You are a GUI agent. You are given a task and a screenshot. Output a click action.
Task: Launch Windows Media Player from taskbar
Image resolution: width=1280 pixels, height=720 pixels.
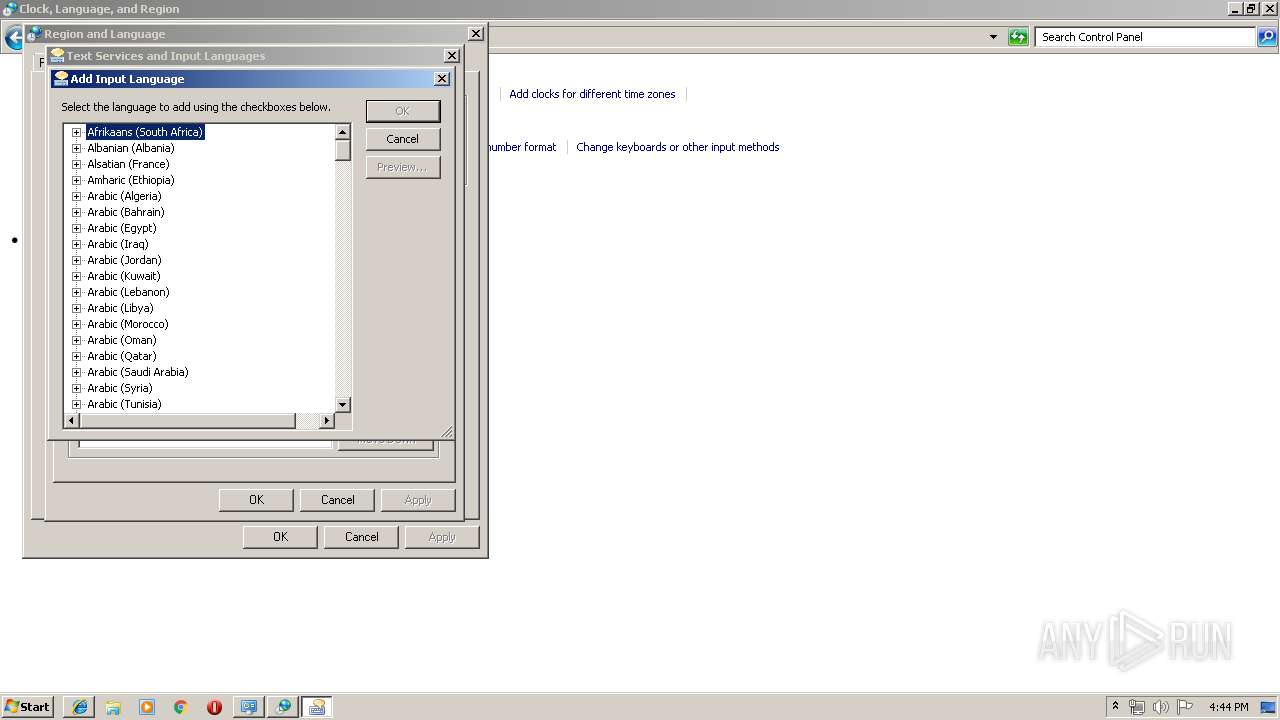point(147,707)
